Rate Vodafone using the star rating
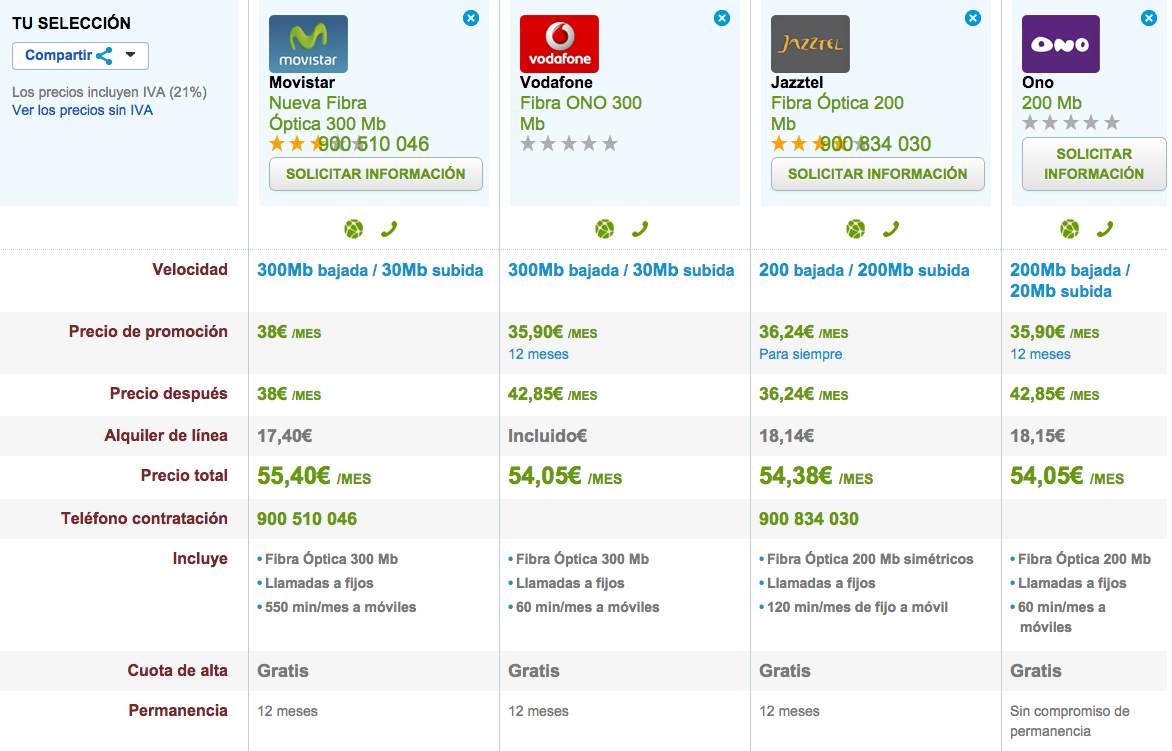Image resolution: width=1172 pixels, height=751 pixels. point(569,144)
